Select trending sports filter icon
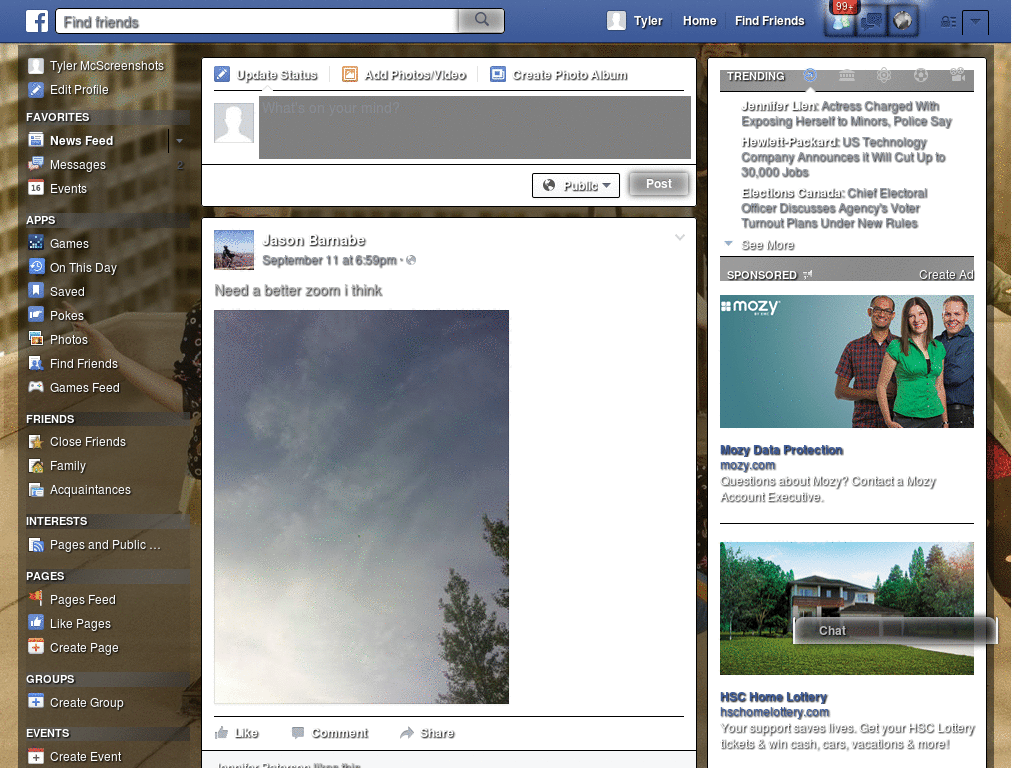This screenshot has height=768, width=1024. (921, 75)
